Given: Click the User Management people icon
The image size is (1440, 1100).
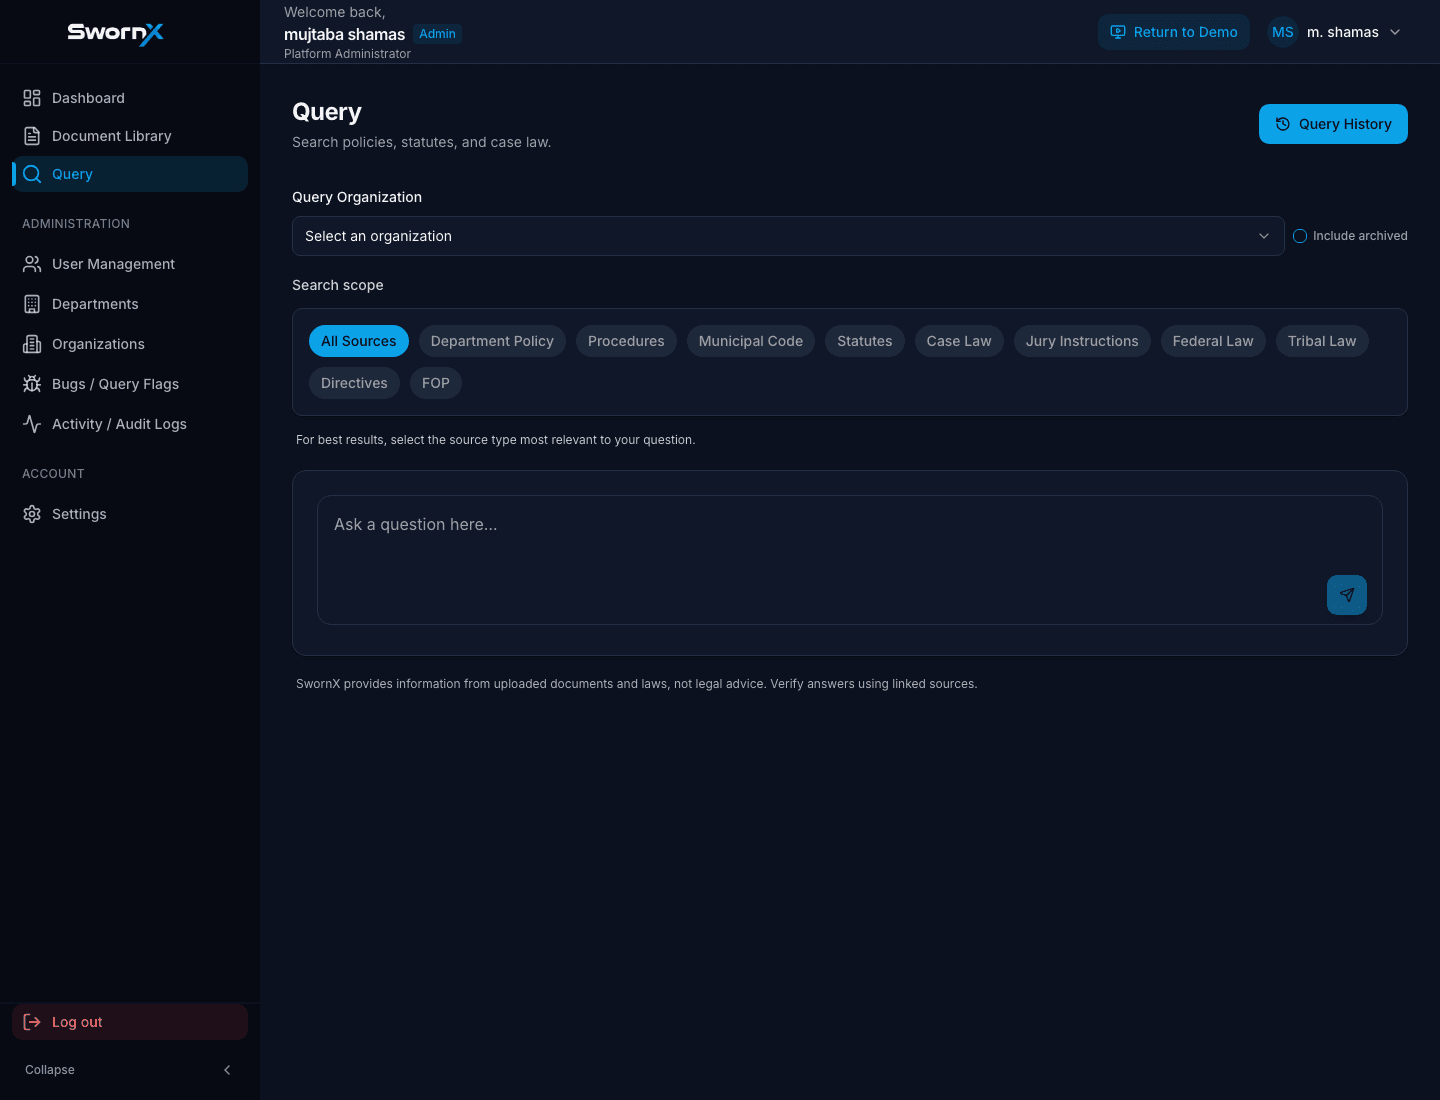Looking at the screenshot, I should [32, 264].
